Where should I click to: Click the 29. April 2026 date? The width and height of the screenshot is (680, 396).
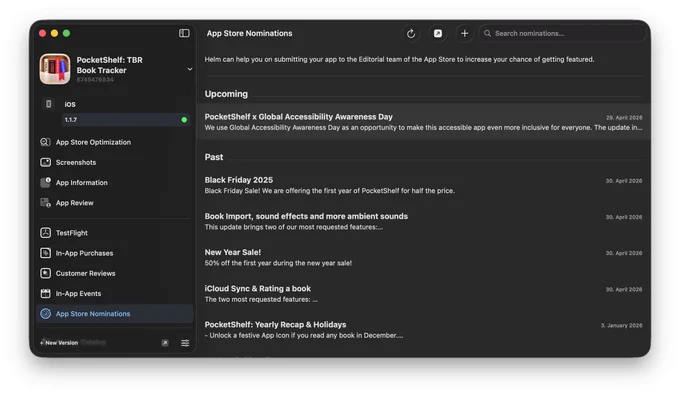624,118
